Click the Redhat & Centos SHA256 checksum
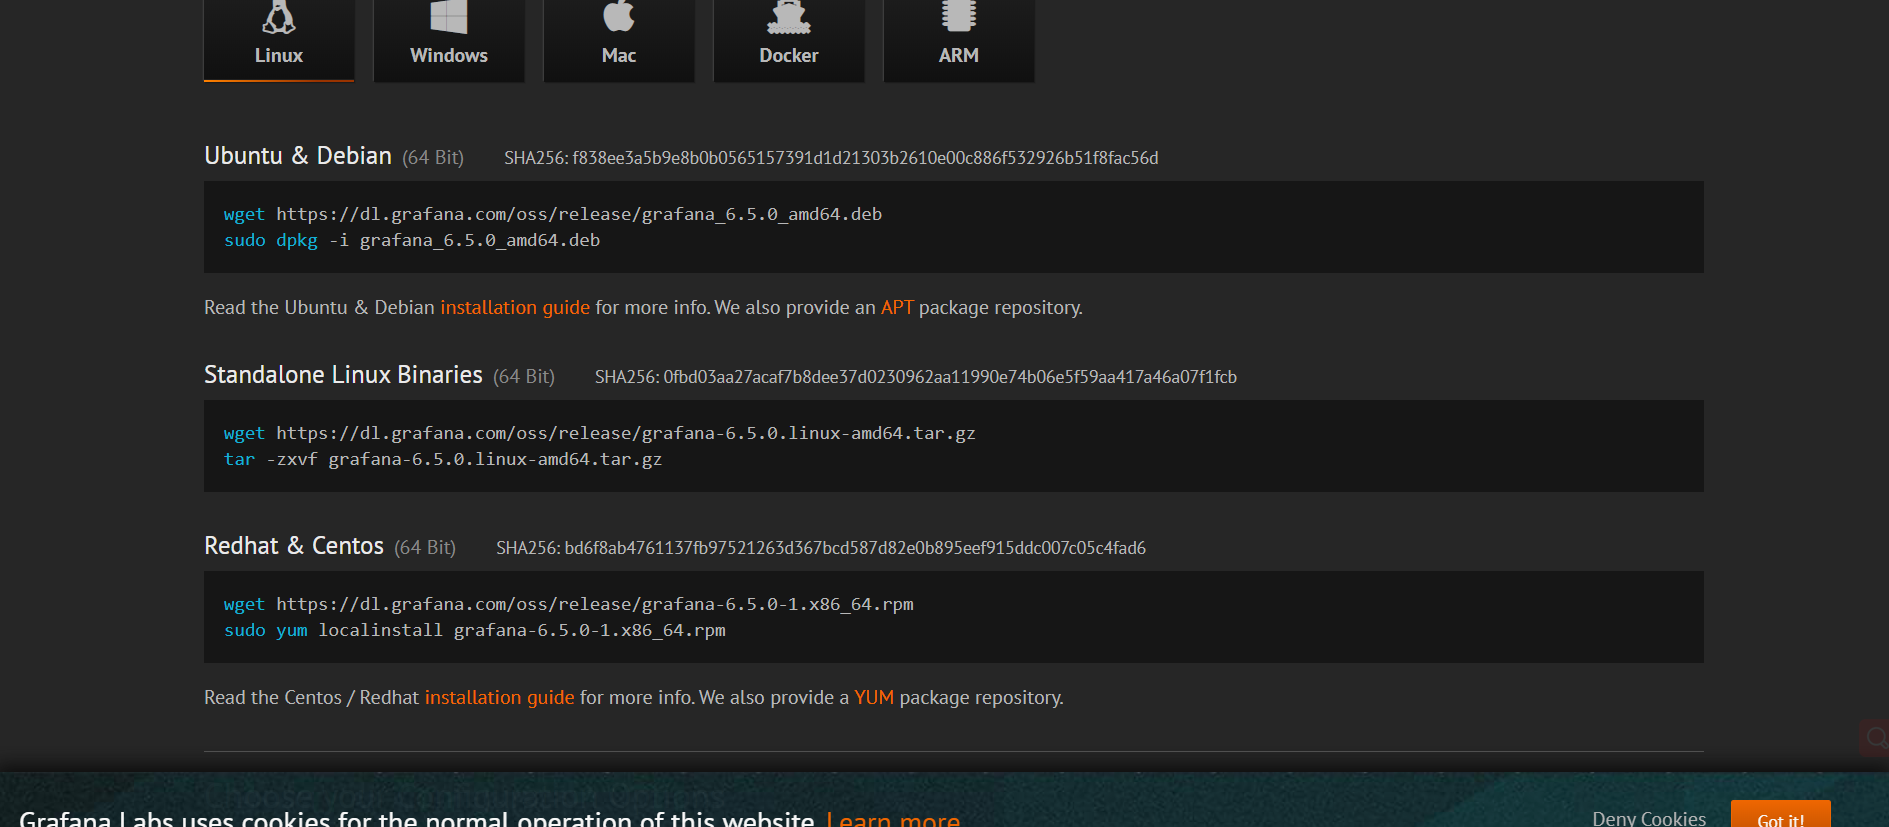The image size is (1889, 827). 821,548
